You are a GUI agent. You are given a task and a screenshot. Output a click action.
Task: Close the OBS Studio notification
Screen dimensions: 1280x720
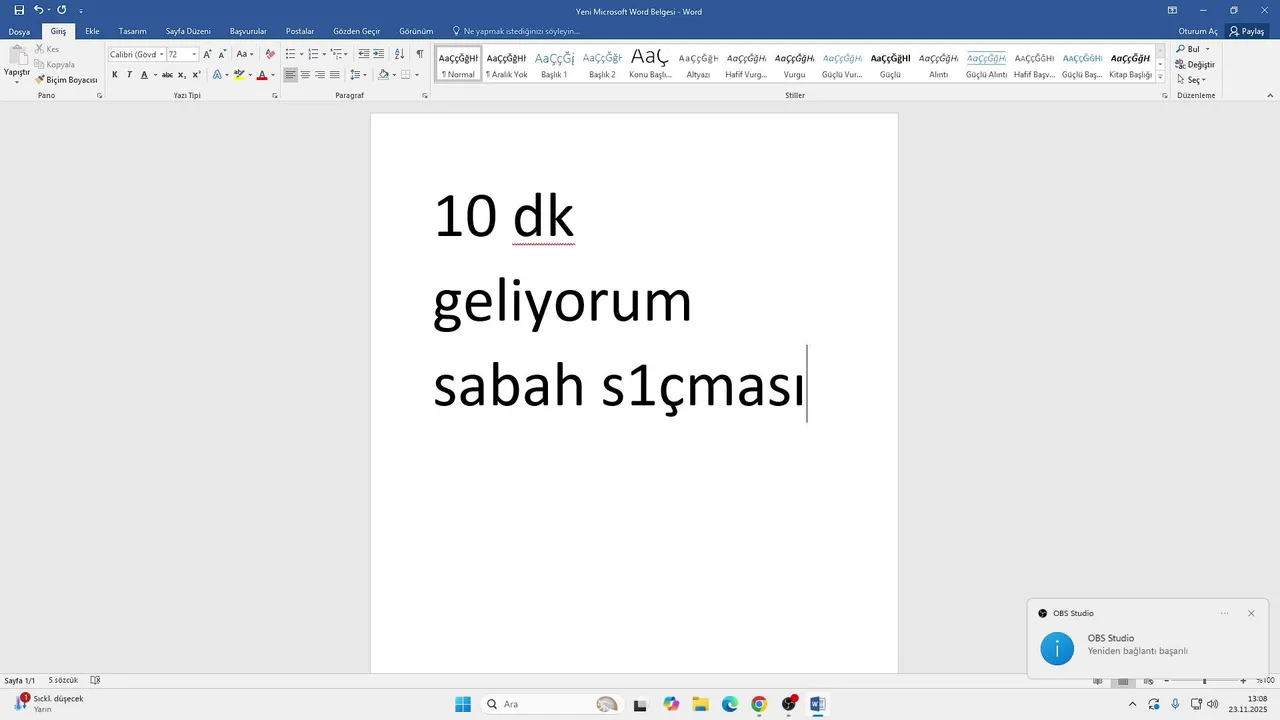pos(1251,613)
